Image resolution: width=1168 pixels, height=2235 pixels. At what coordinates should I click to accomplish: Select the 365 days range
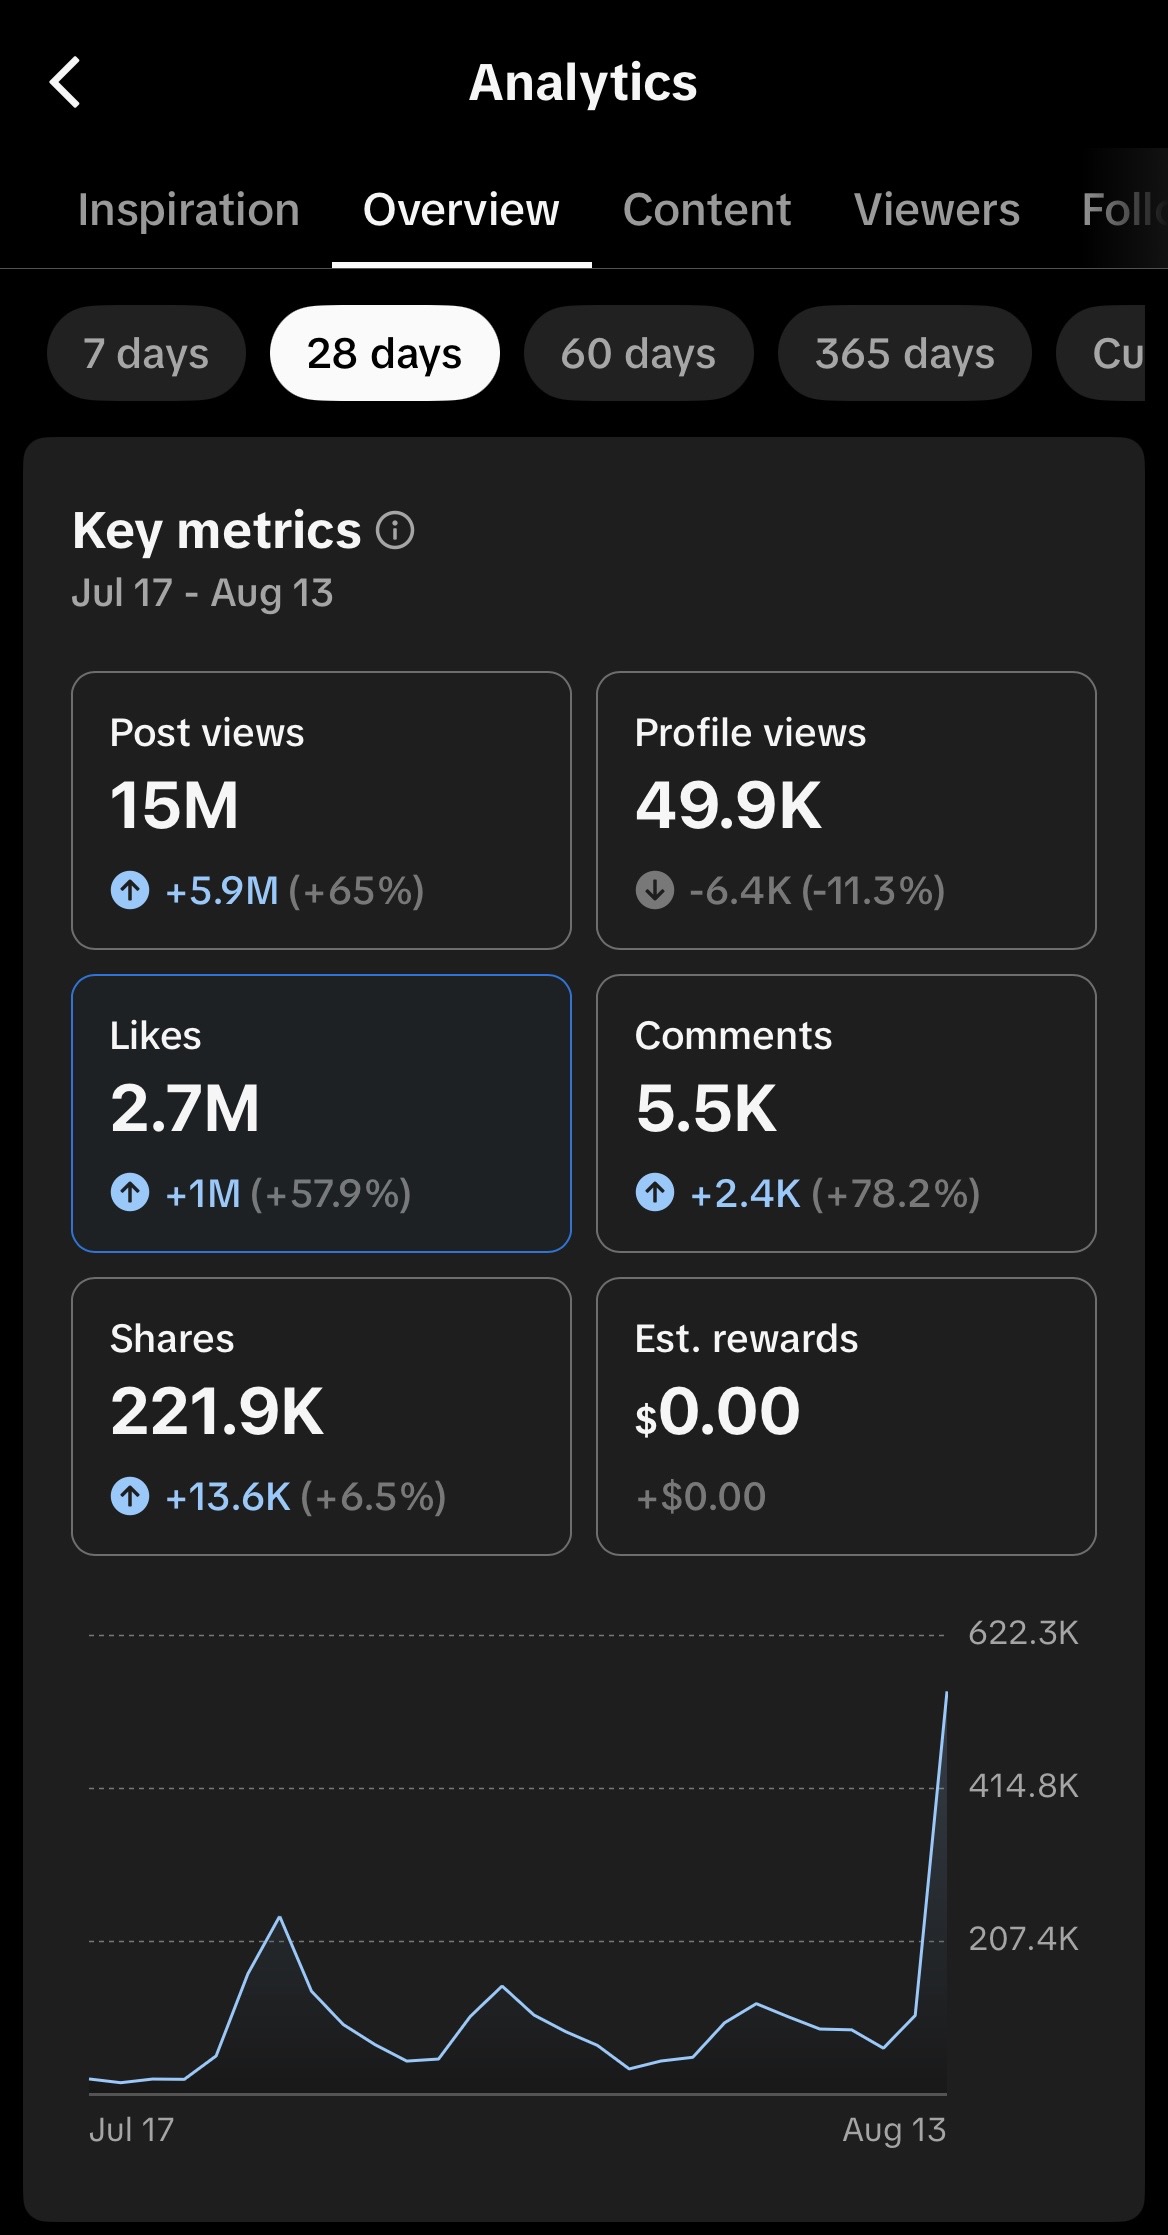point(905,353)
